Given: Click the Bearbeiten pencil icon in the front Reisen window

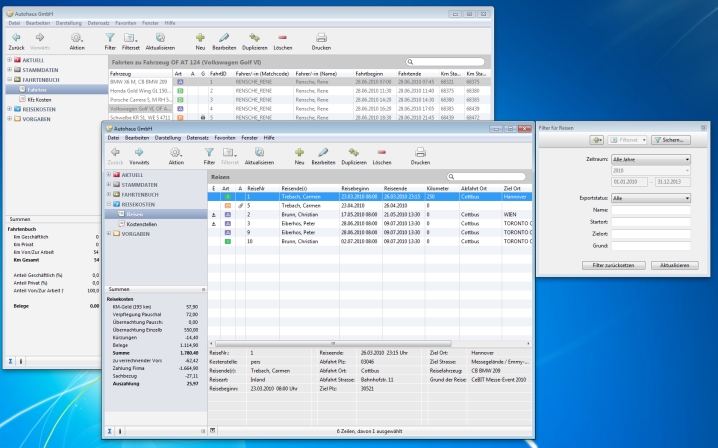Looking at the screenshot, I should pyautogui.click(x=324, y=152).
